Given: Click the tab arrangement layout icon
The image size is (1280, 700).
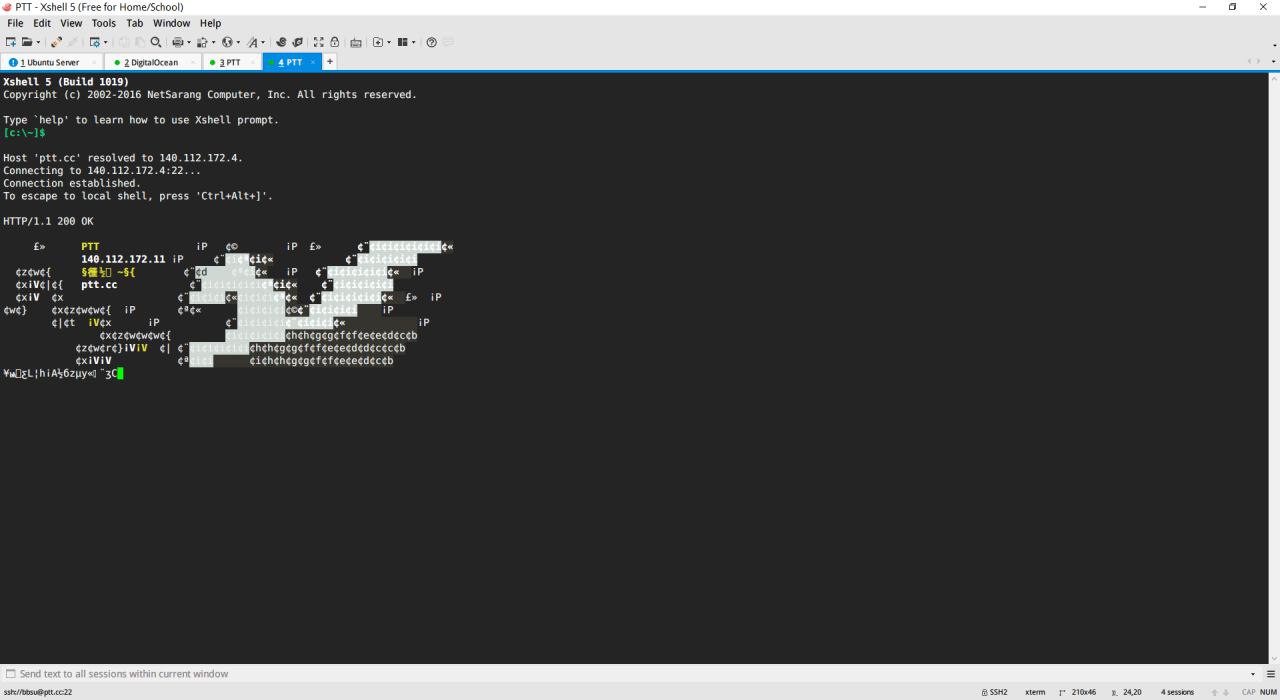Looking at the screenshot, I should tap(403, 42).
